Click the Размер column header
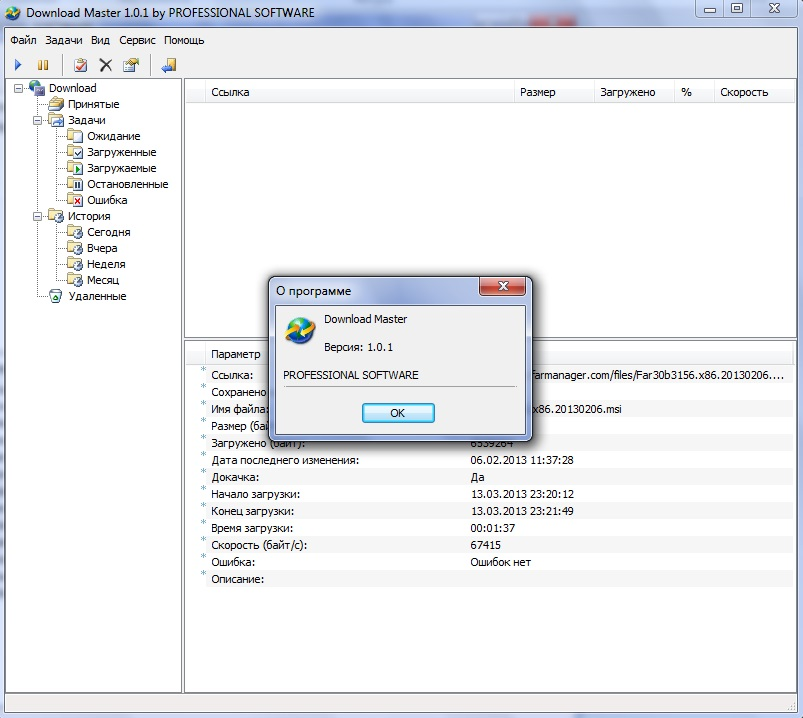This screenshot has width=803, height=718. tap(537, 92)
